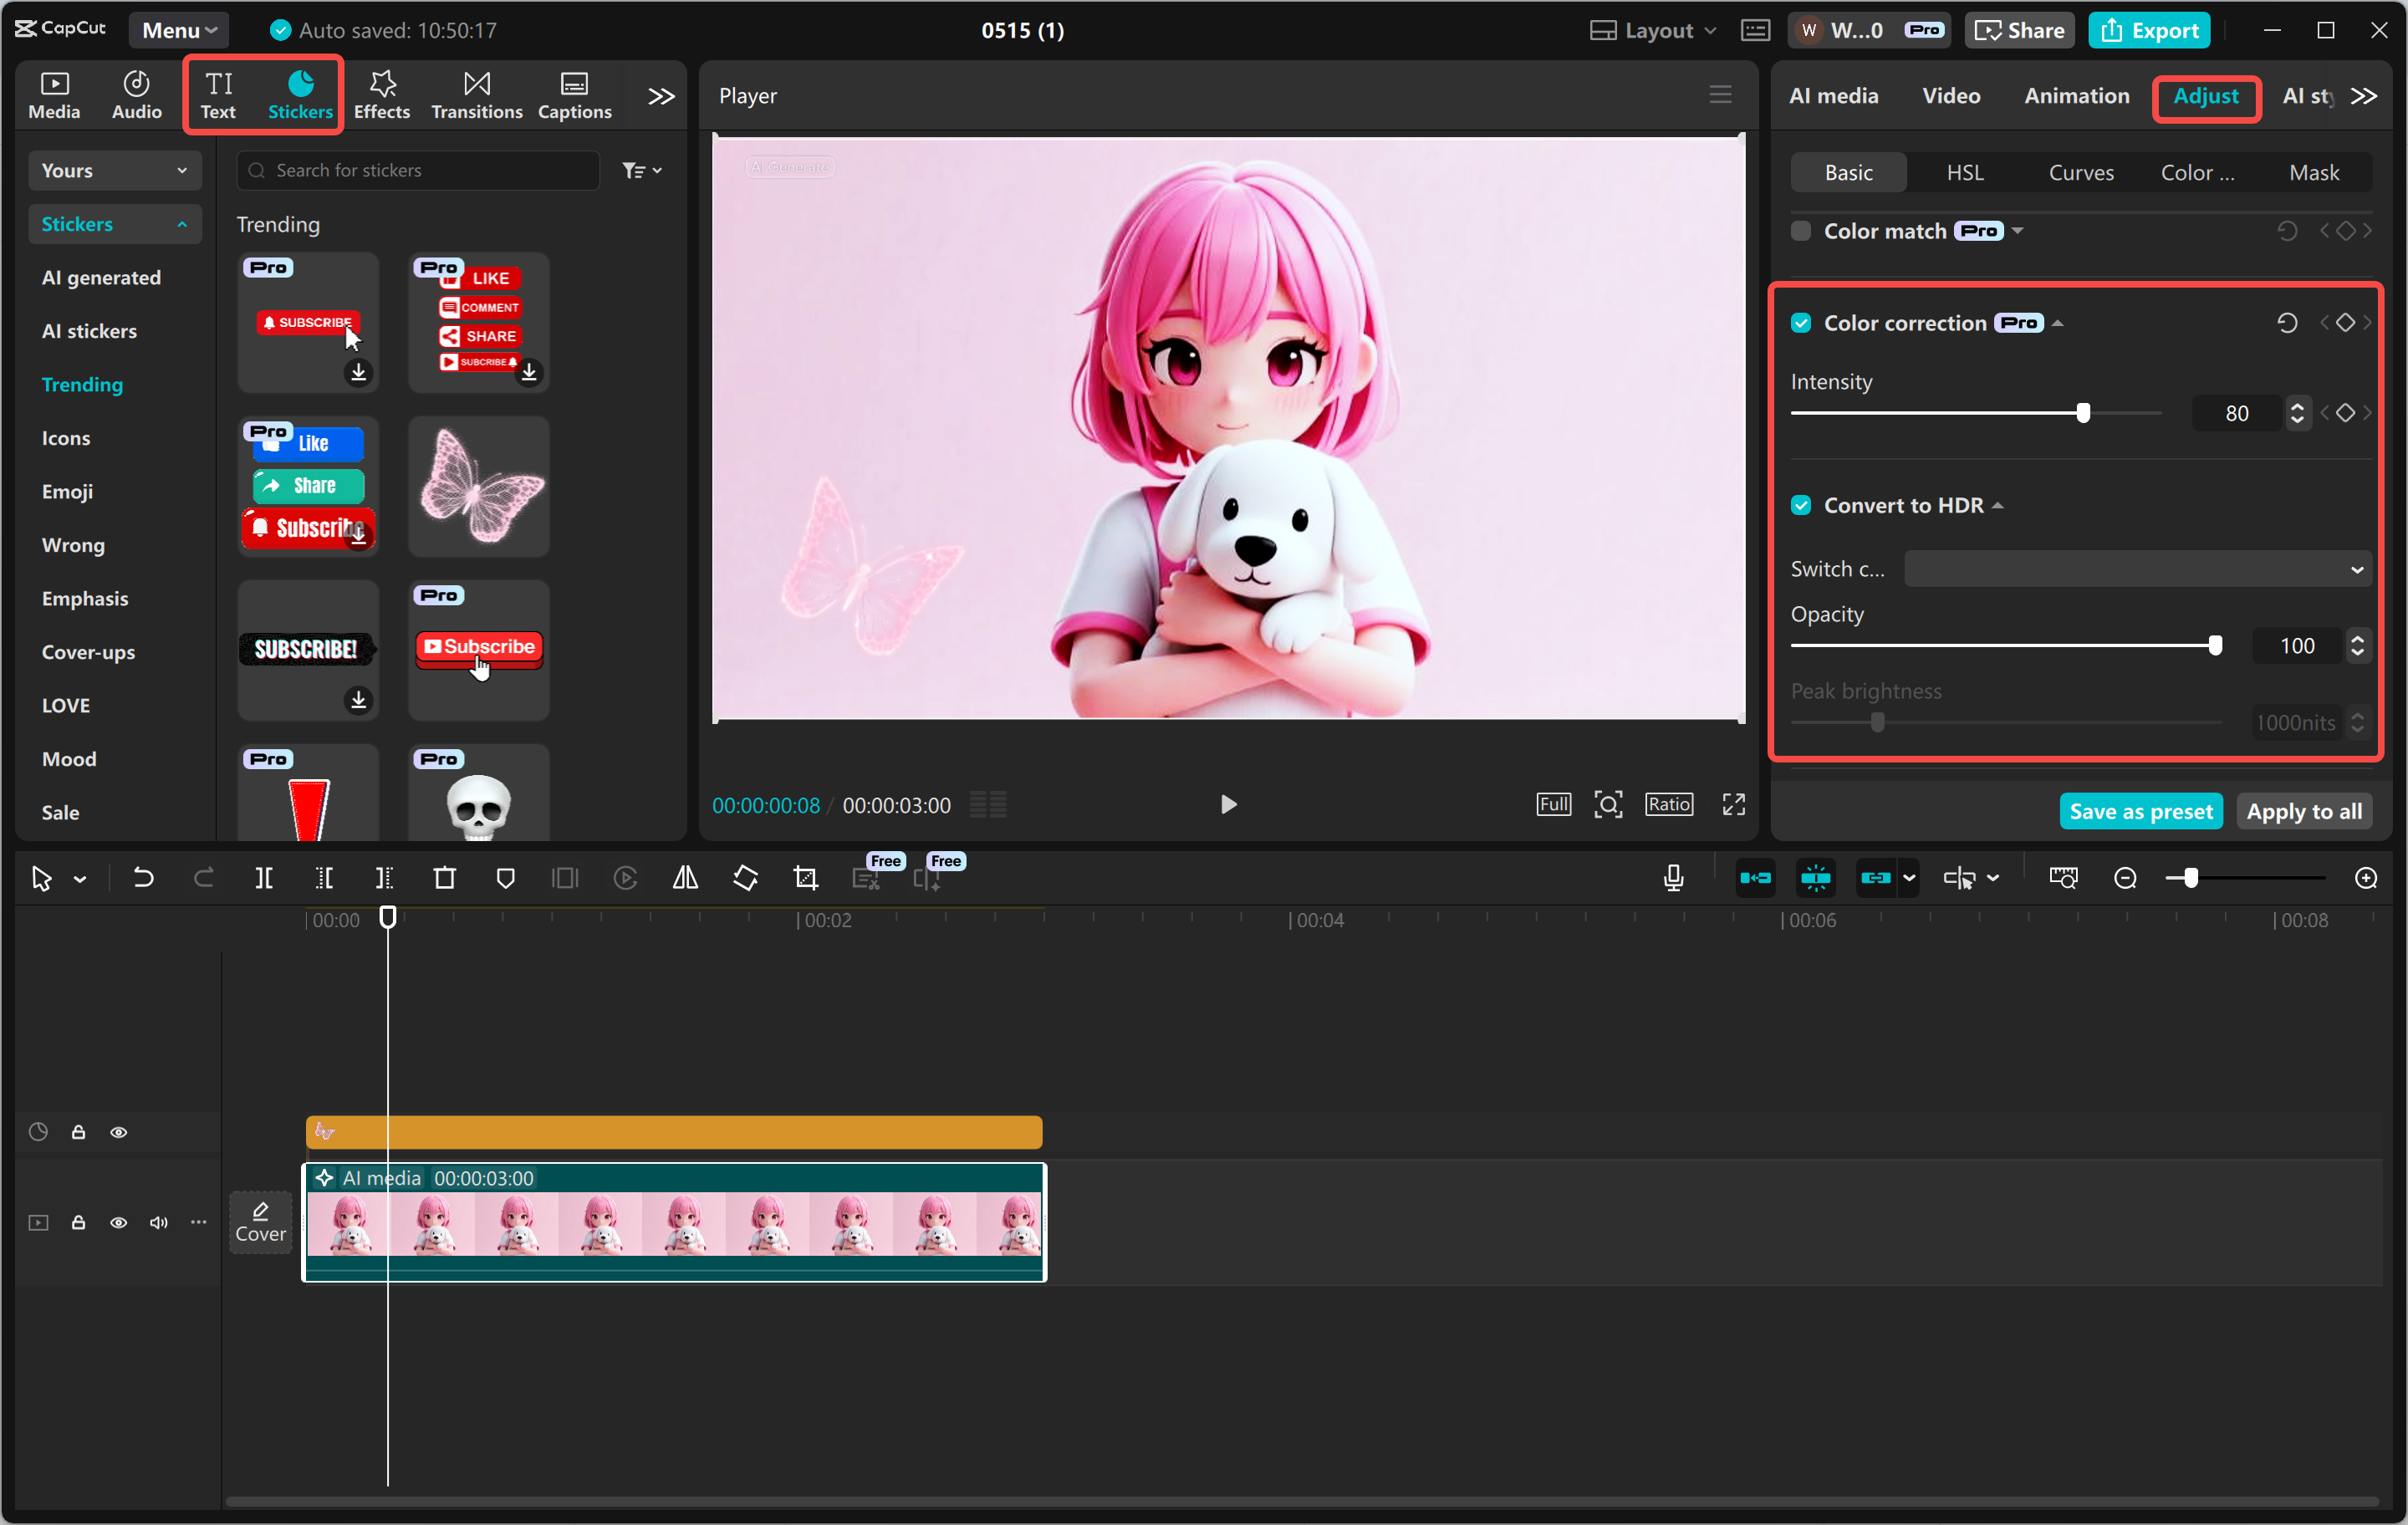
Task: Open the Effects panel
Action: 382,96
